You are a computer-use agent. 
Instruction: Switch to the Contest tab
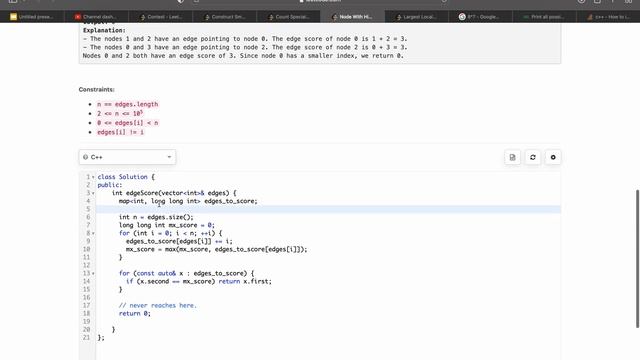click(160, 17)
